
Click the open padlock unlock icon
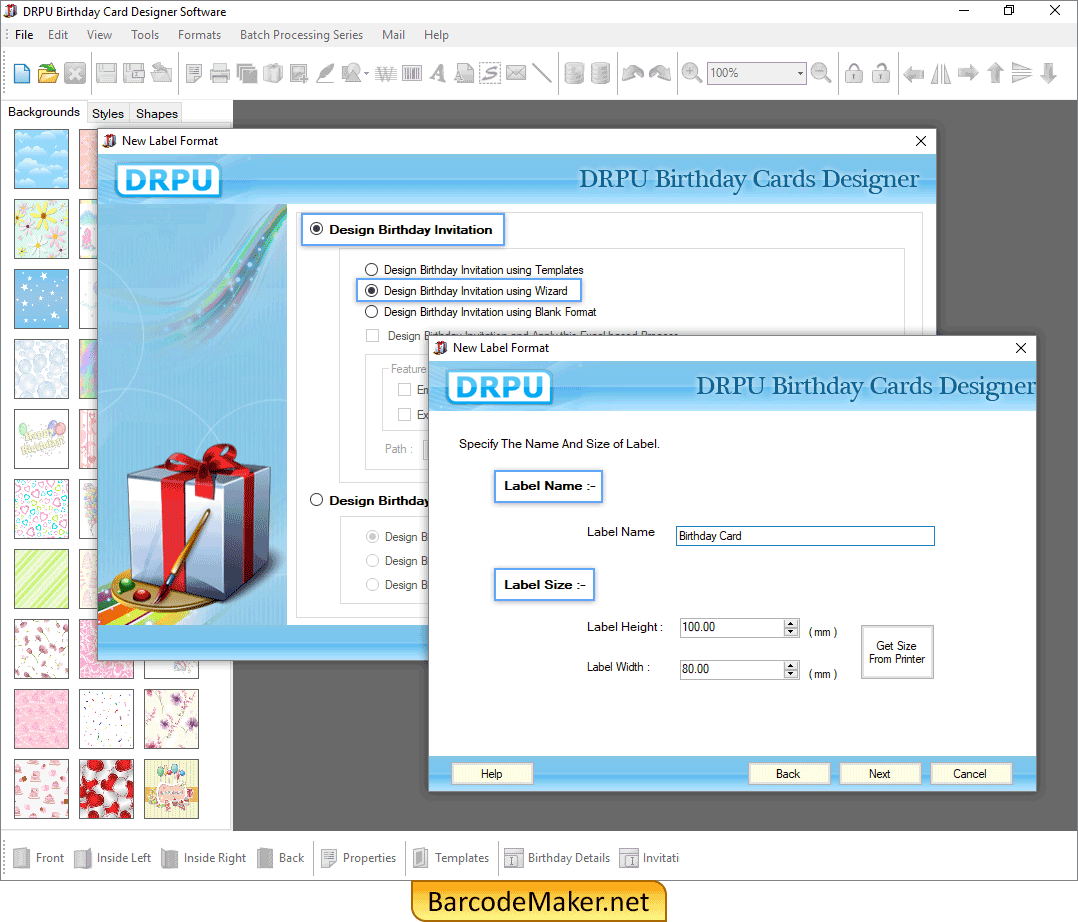point(881,73)
